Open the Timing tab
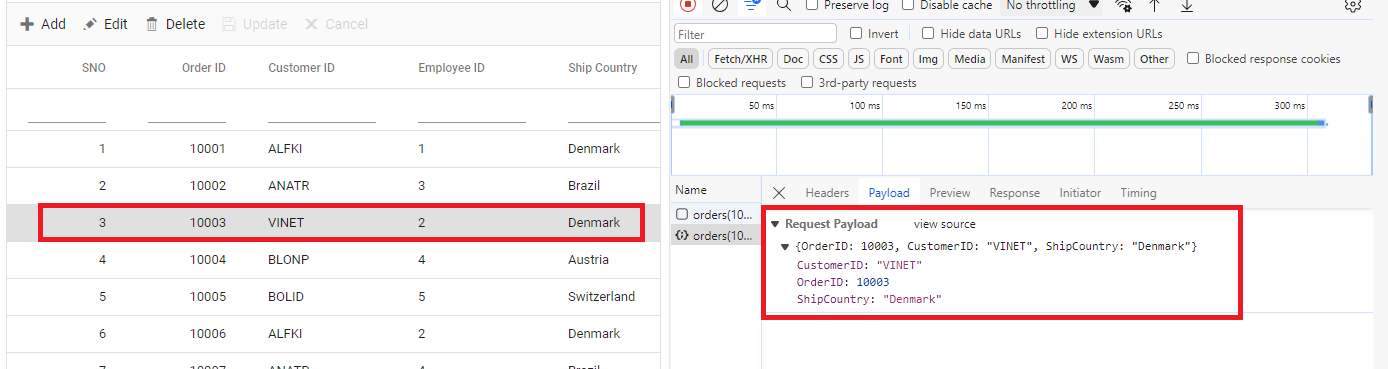This screenshot has width=1388, height=369. pyautogui.click(x=1138, y=193)
